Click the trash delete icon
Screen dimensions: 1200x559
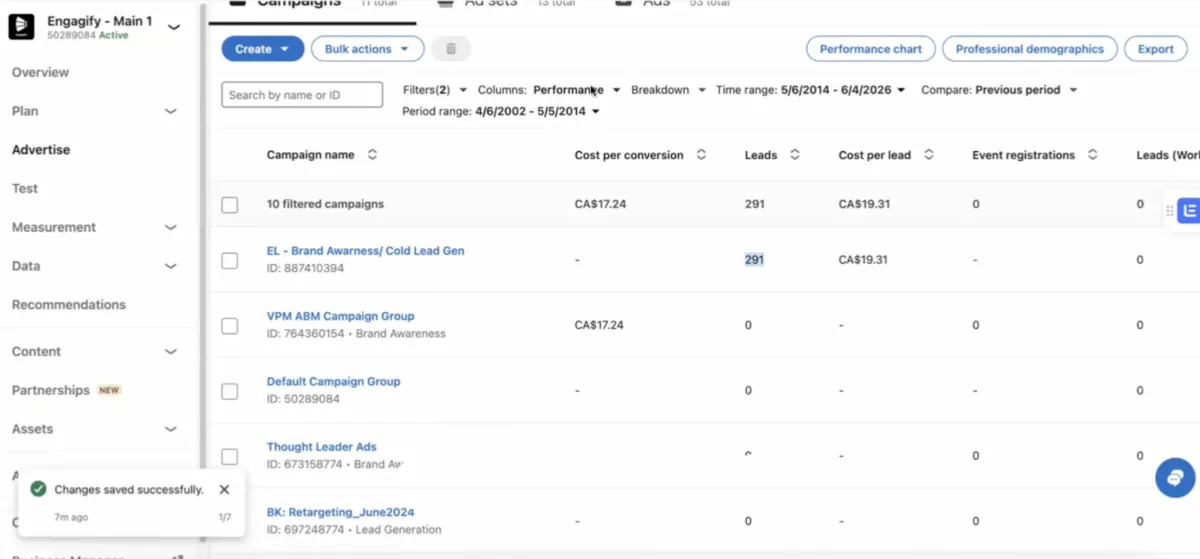451,49
